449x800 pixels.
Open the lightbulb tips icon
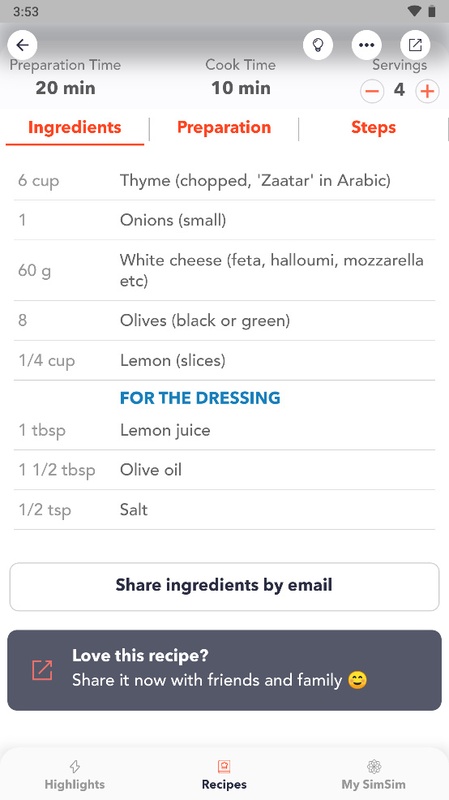[x=318, y=45]
